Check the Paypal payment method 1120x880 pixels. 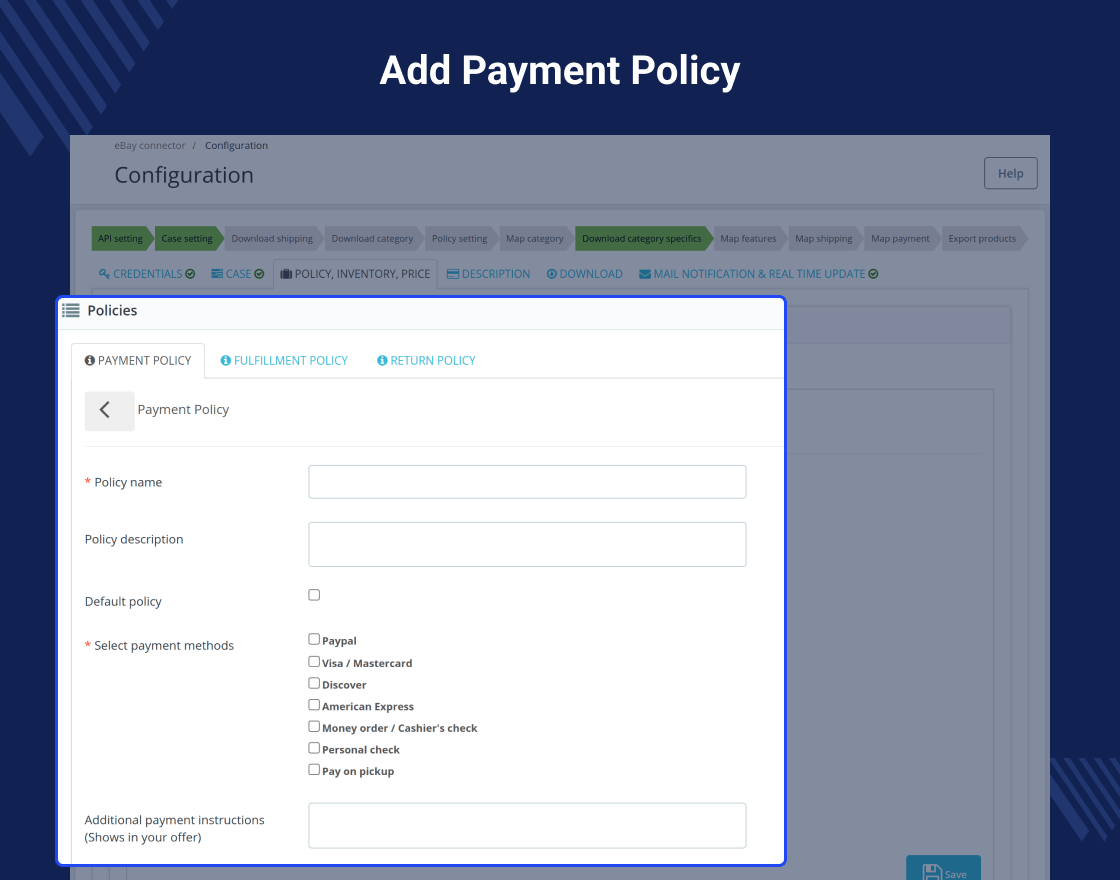tap(314, 639)
